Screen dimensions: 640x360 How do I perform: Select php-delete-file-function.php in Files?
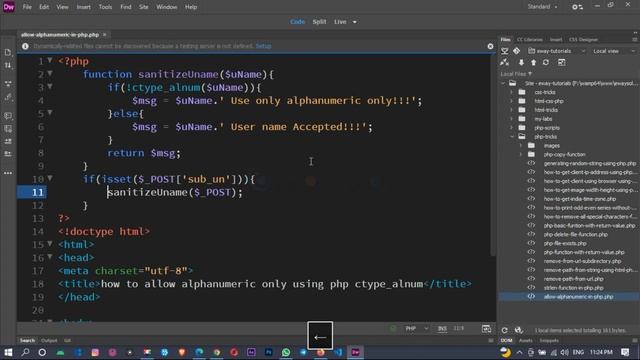coord(576,235)
